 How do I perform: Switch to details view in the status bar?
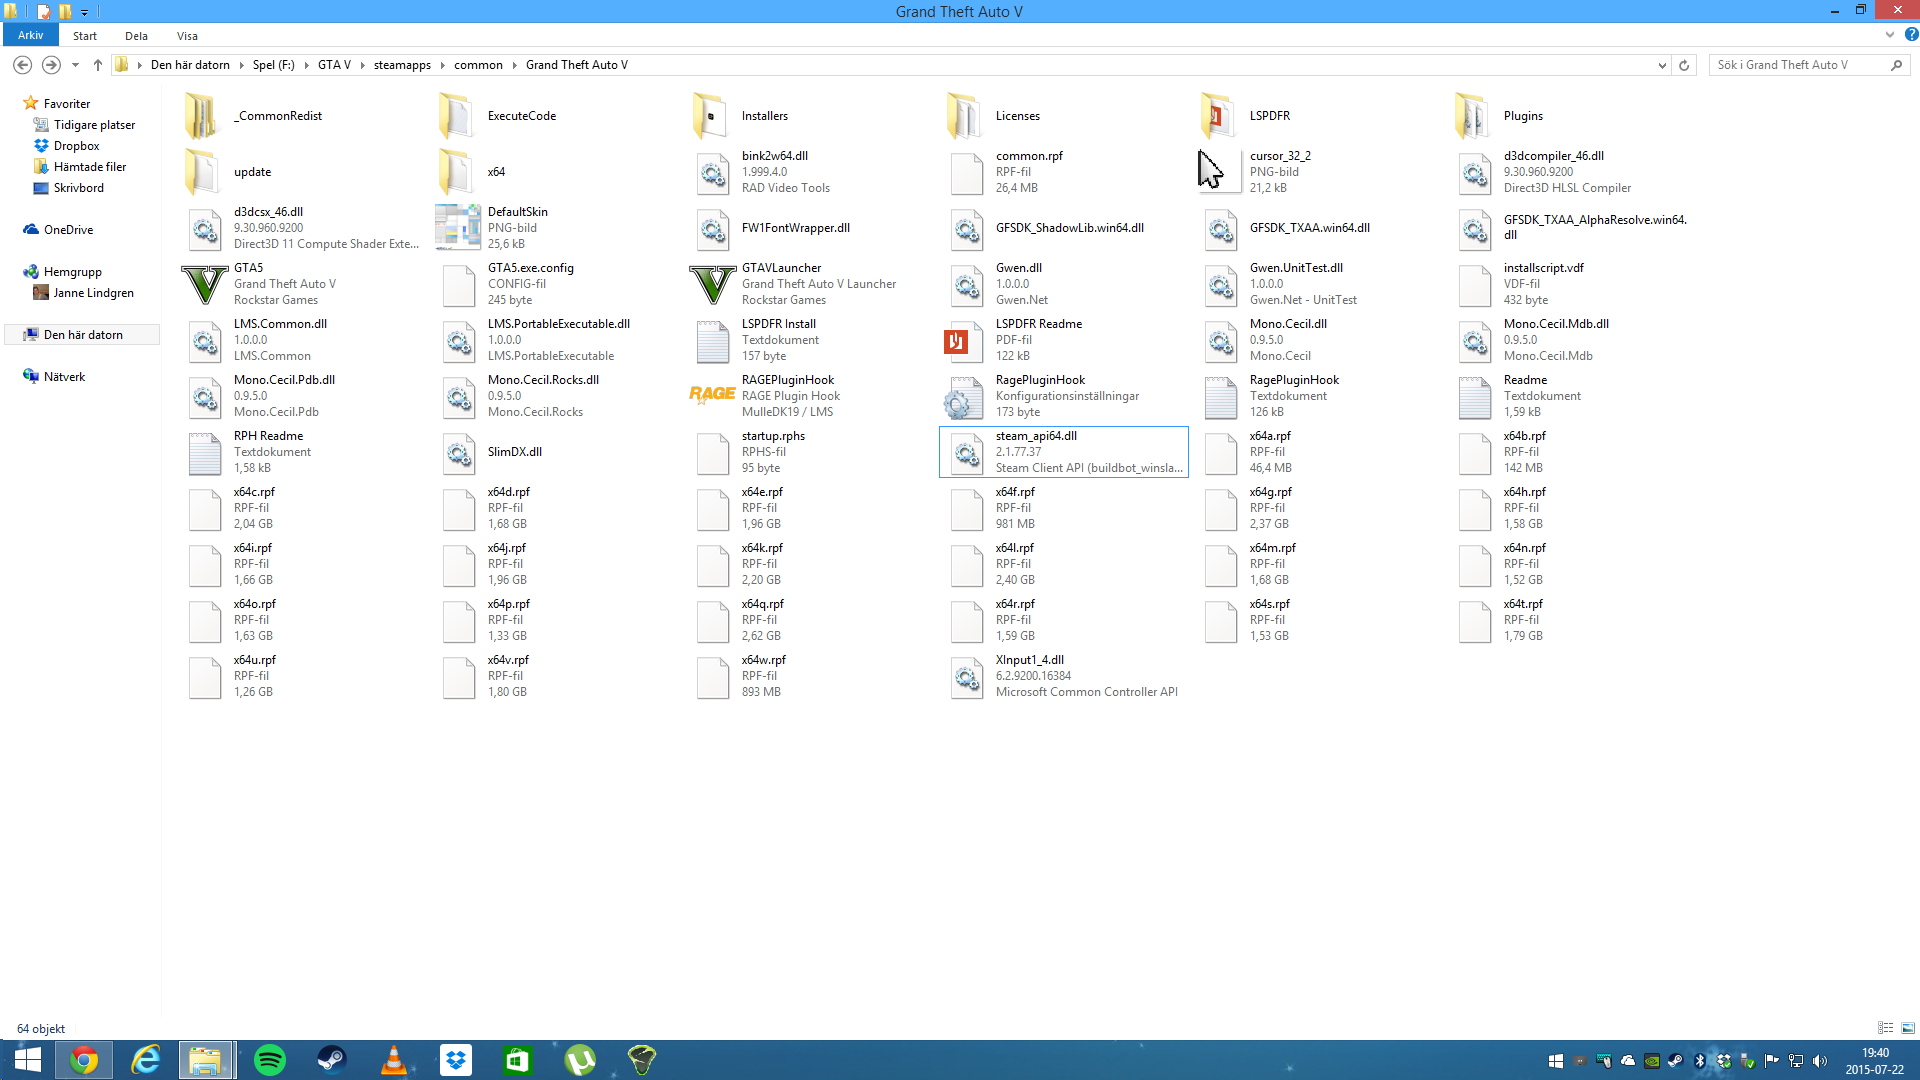(1885, 1028)
